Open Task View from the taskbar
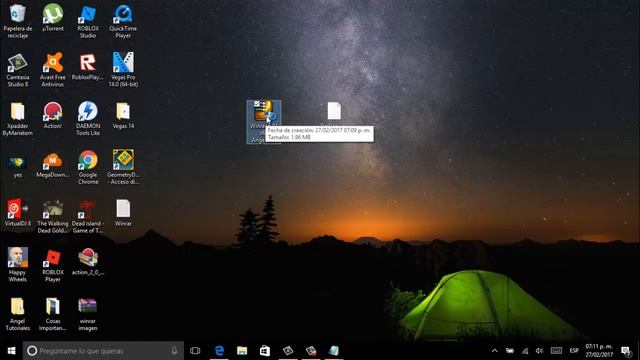Image resolution: width=640 pixels, height=360 pixels. pyautogui.click(x=195, y=351)
